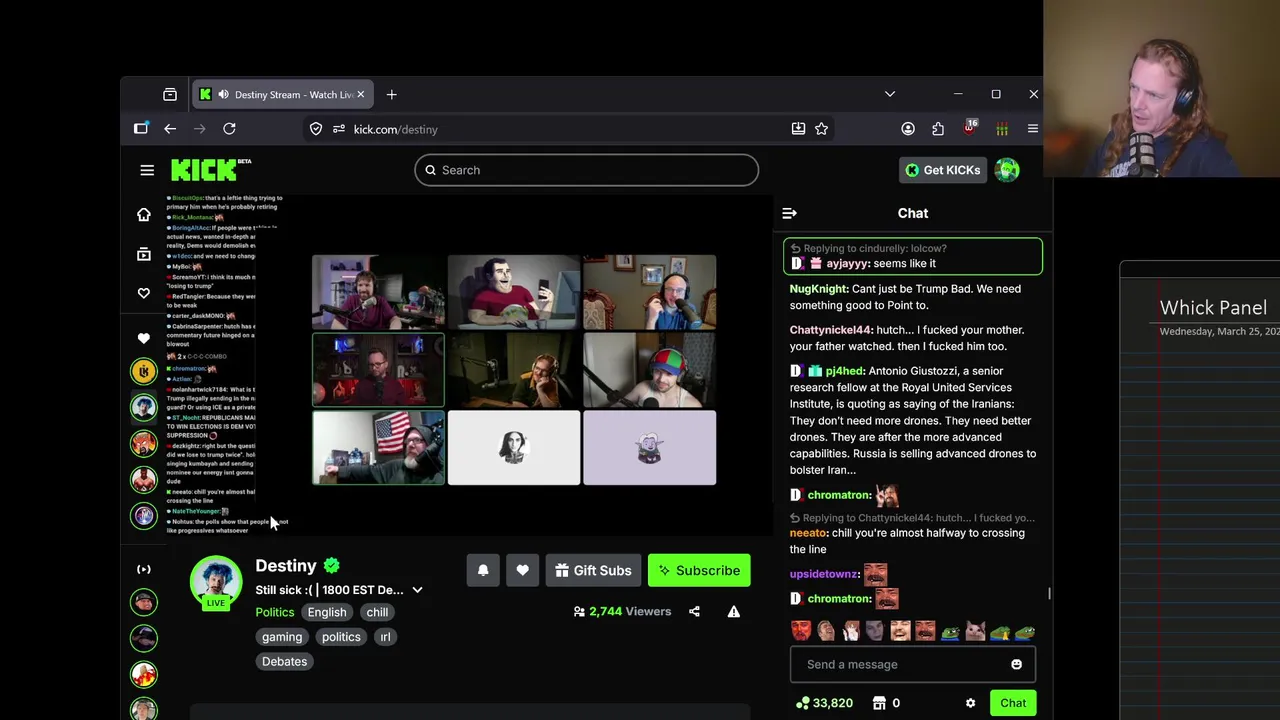Viewport: 1280px width, 720px height.
Task: Select the gaming tag
Action: (282, 637)
